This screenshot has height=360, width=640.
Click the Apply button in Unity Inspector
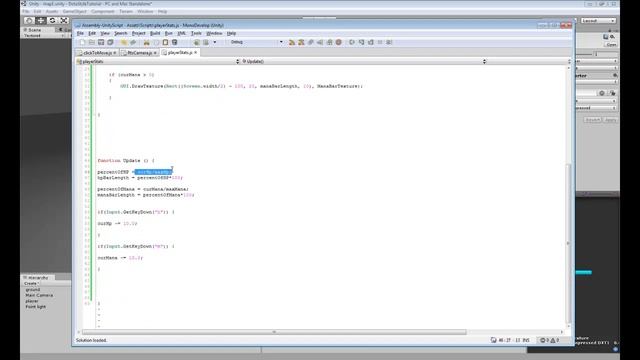[610, 120]
